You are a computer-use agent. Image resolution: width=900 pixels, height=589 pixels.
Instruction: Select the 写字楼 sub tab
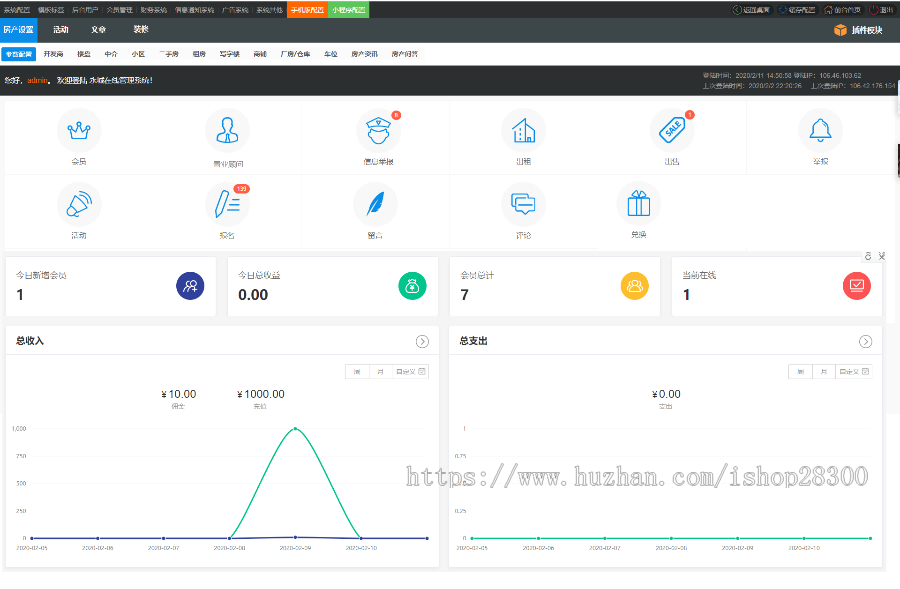[x=230, y=54]
